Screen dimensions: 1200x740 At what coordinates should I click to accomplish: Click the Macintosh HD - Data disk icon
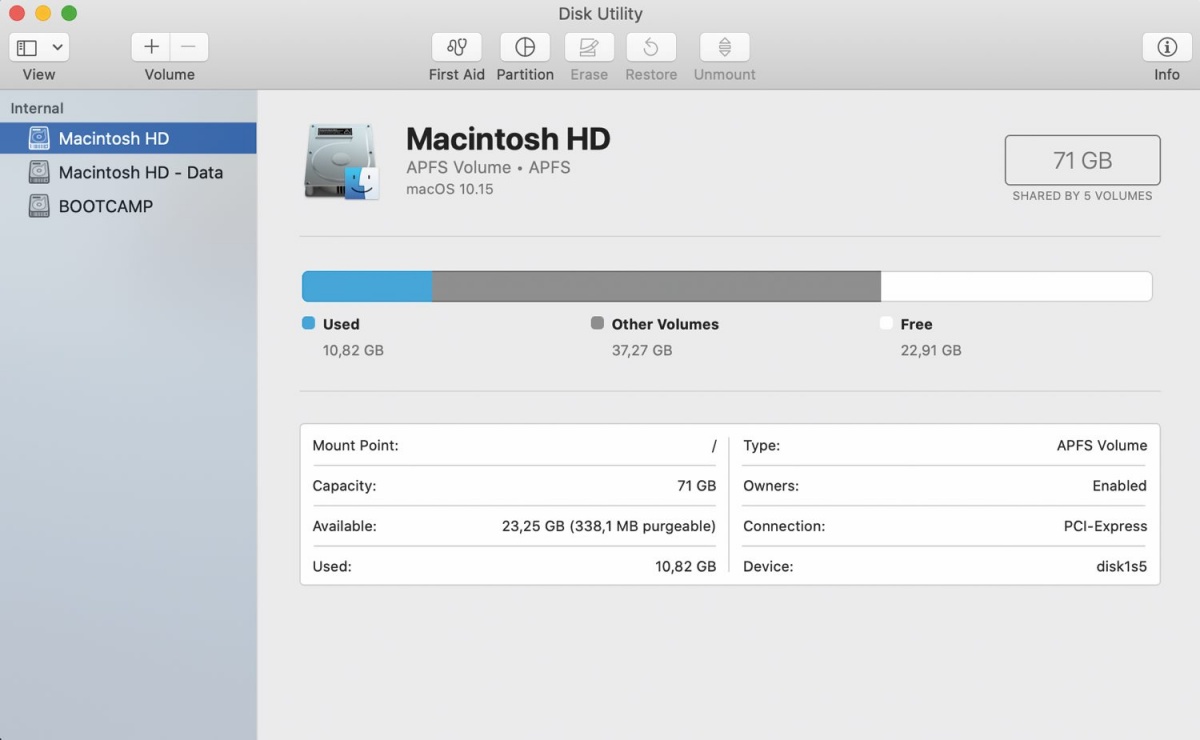39,172
